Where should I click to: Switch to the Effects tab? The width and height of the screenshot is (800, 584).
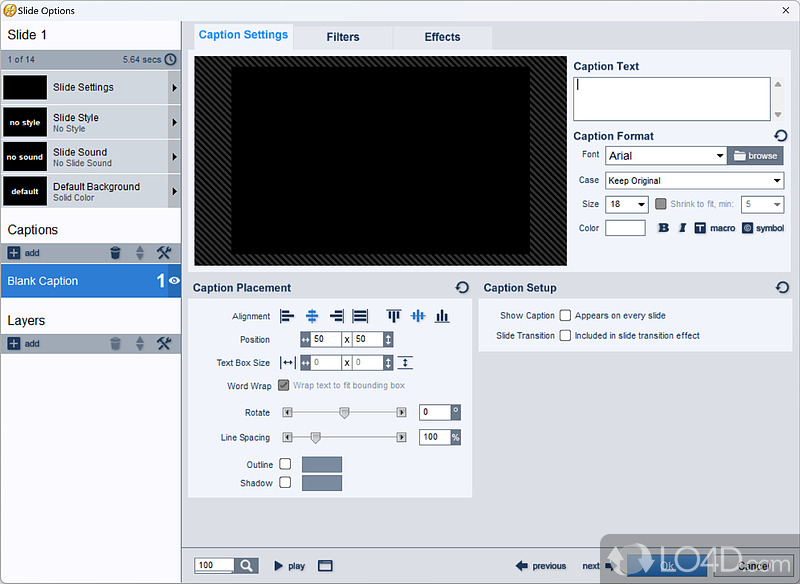(442, 37)
